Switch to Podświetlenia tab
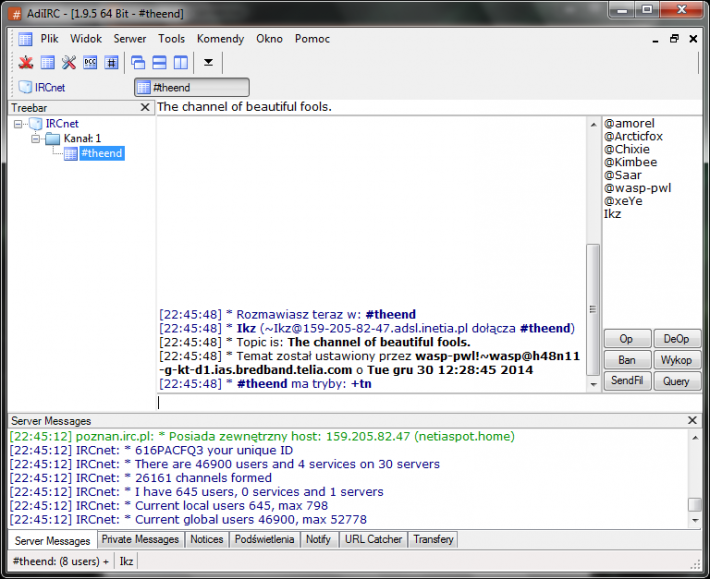 [264, 539]
